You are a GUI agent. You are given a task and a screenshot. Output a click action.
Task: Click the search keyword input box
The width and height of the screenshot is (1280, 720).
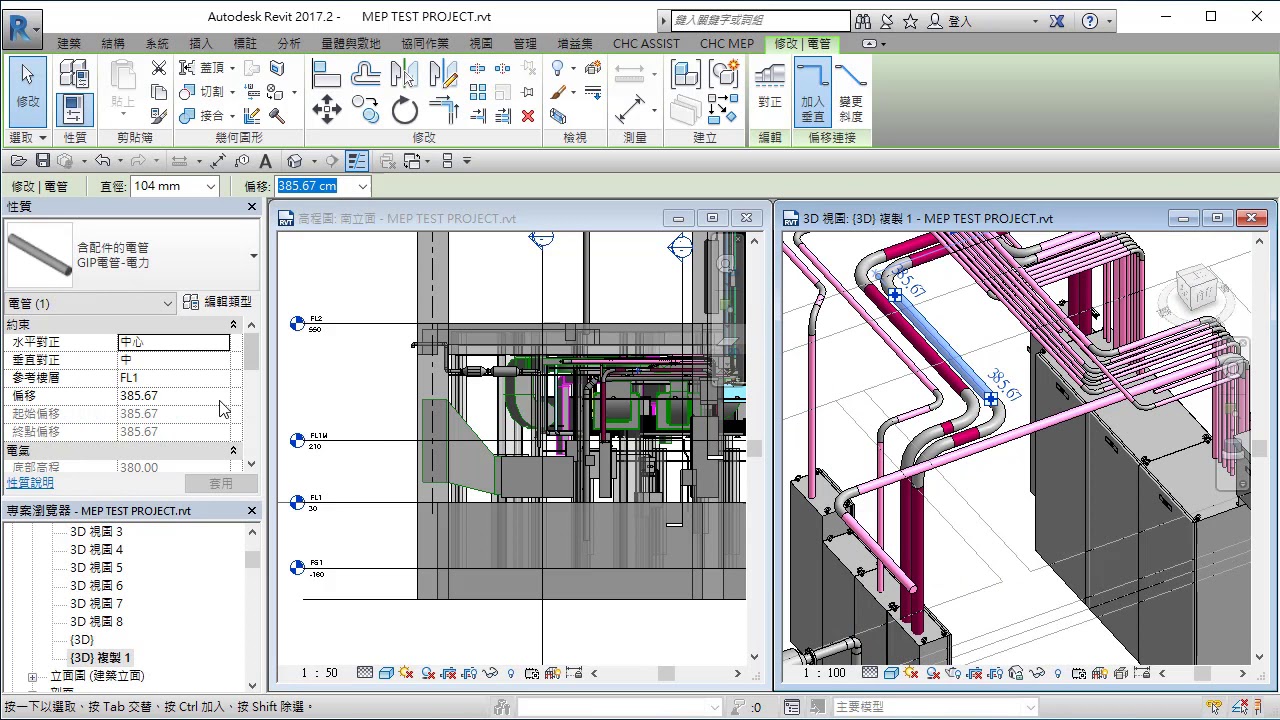click(760, 21)
